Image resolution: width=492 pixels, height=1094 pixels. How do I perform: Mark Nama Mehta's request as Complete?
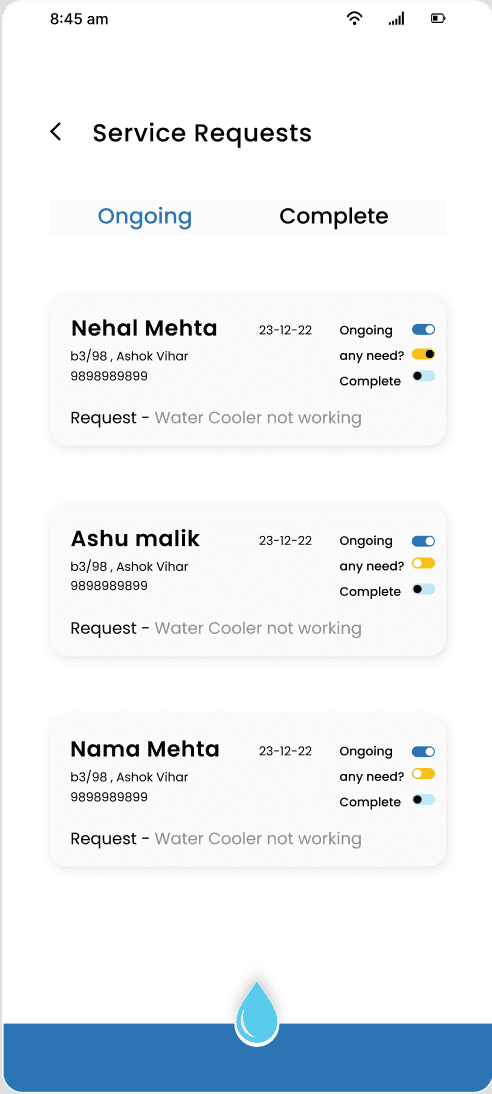(424, 800)
